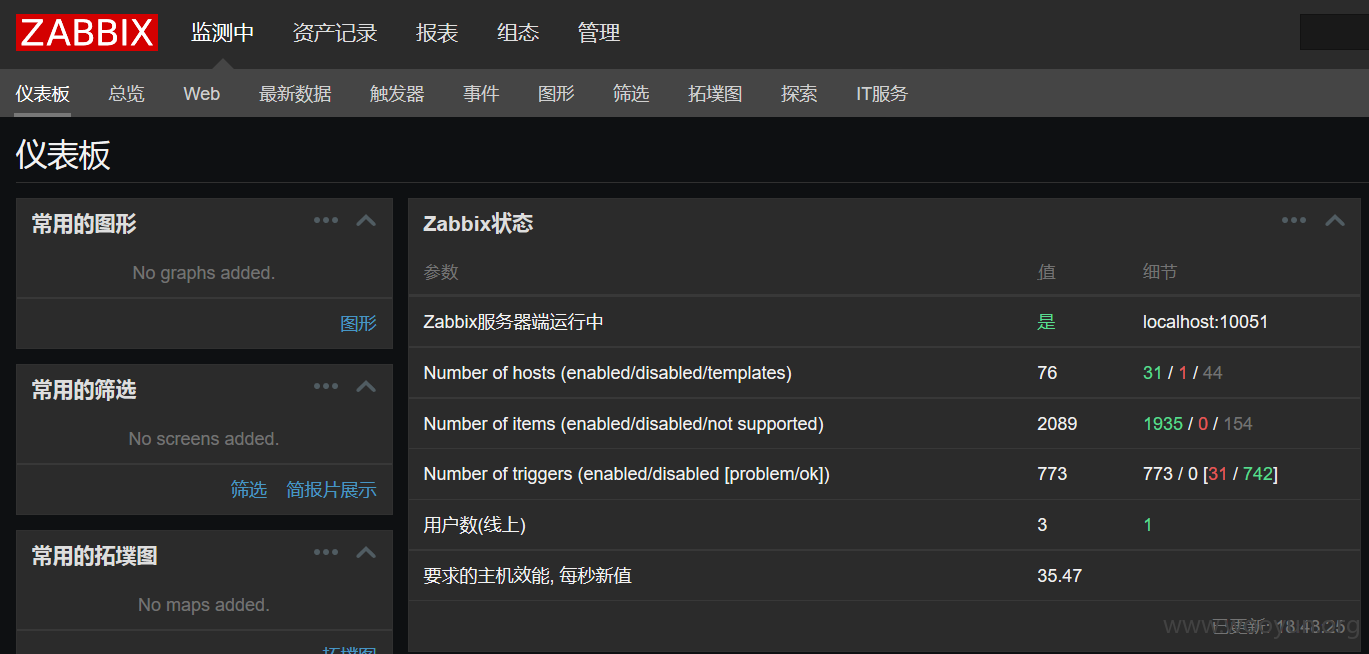Click the items total value 2089
The height and width of the screenshot is (654, 1369).
click(x=1057, y=424)
